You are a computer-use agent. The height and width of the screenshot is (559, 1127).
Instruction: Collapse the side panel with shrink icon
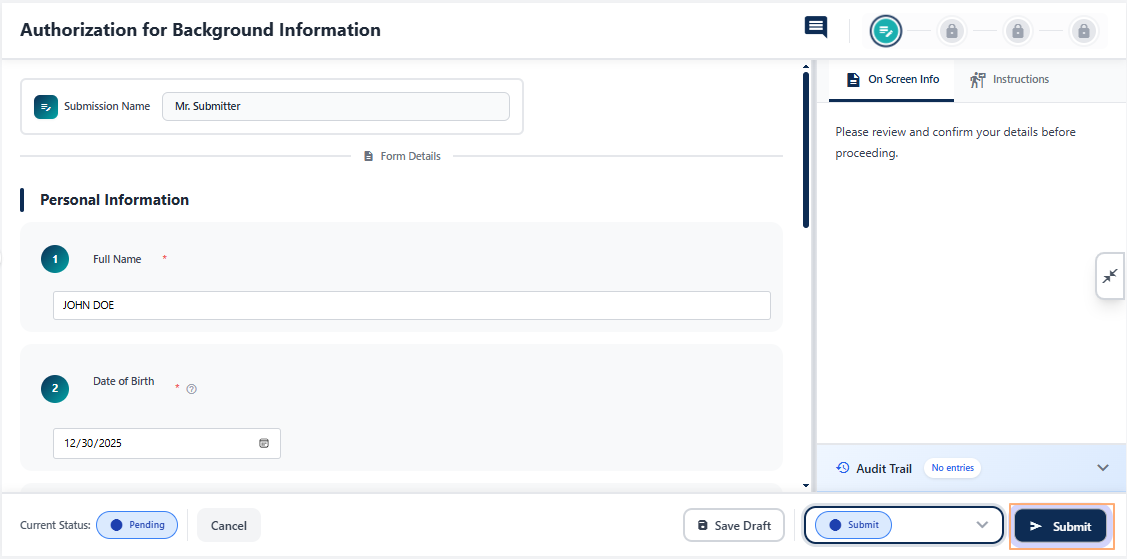point(1110,276)
